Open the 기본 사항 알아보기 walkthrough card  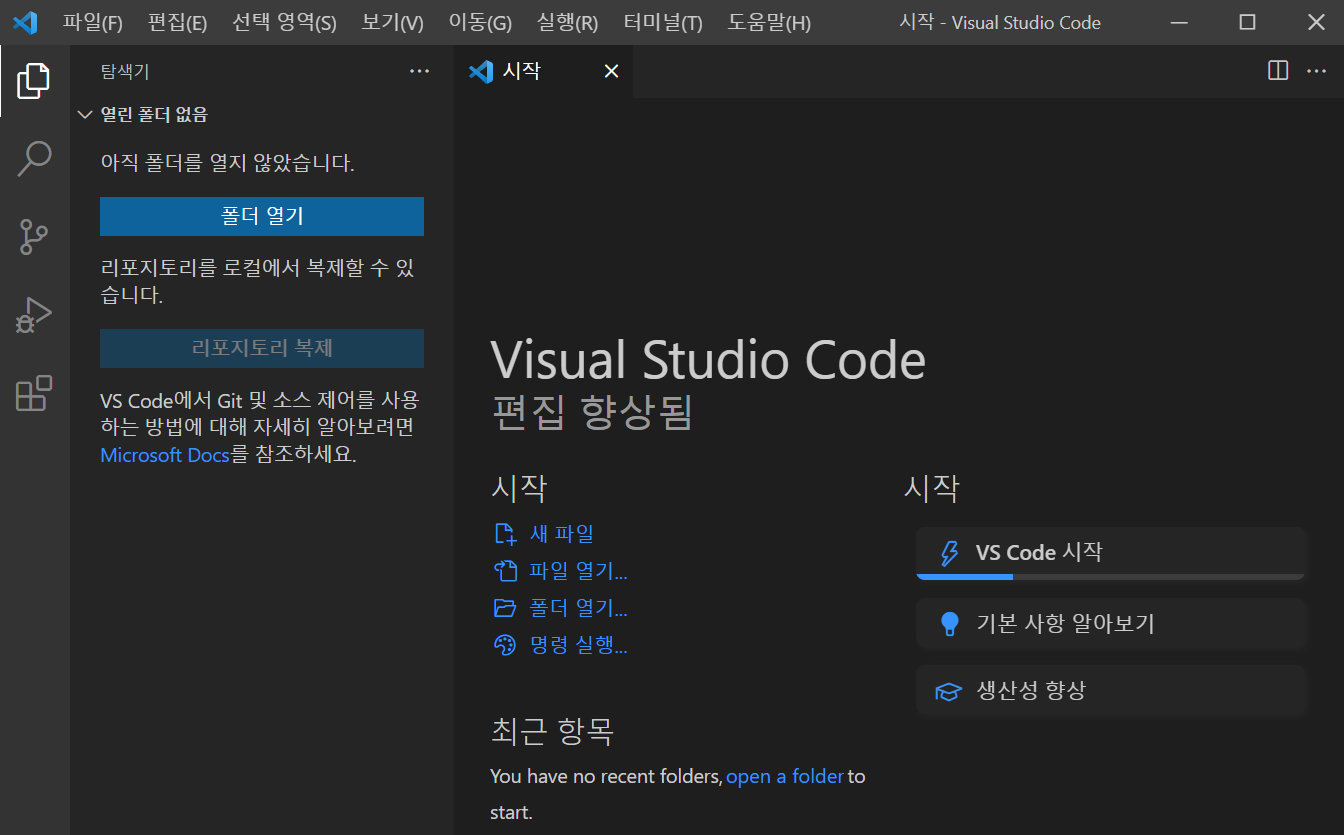(1111, 624)
